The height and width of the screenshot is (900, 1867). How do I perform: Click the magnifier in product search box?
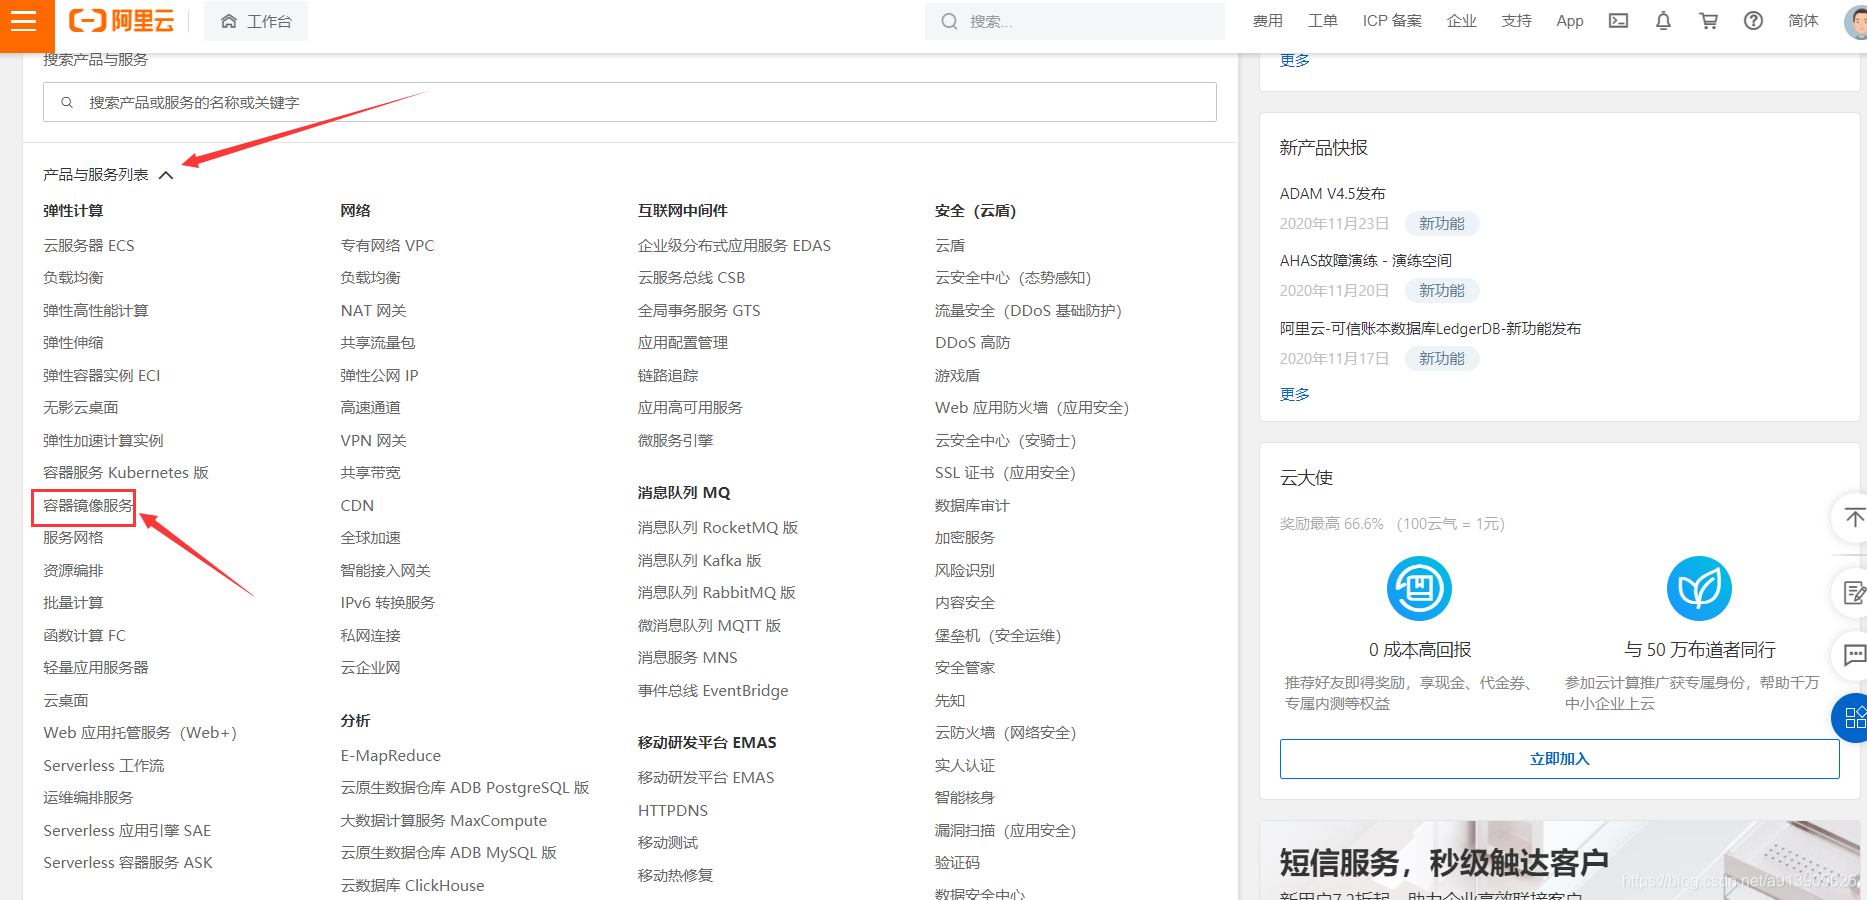(67, 102)
